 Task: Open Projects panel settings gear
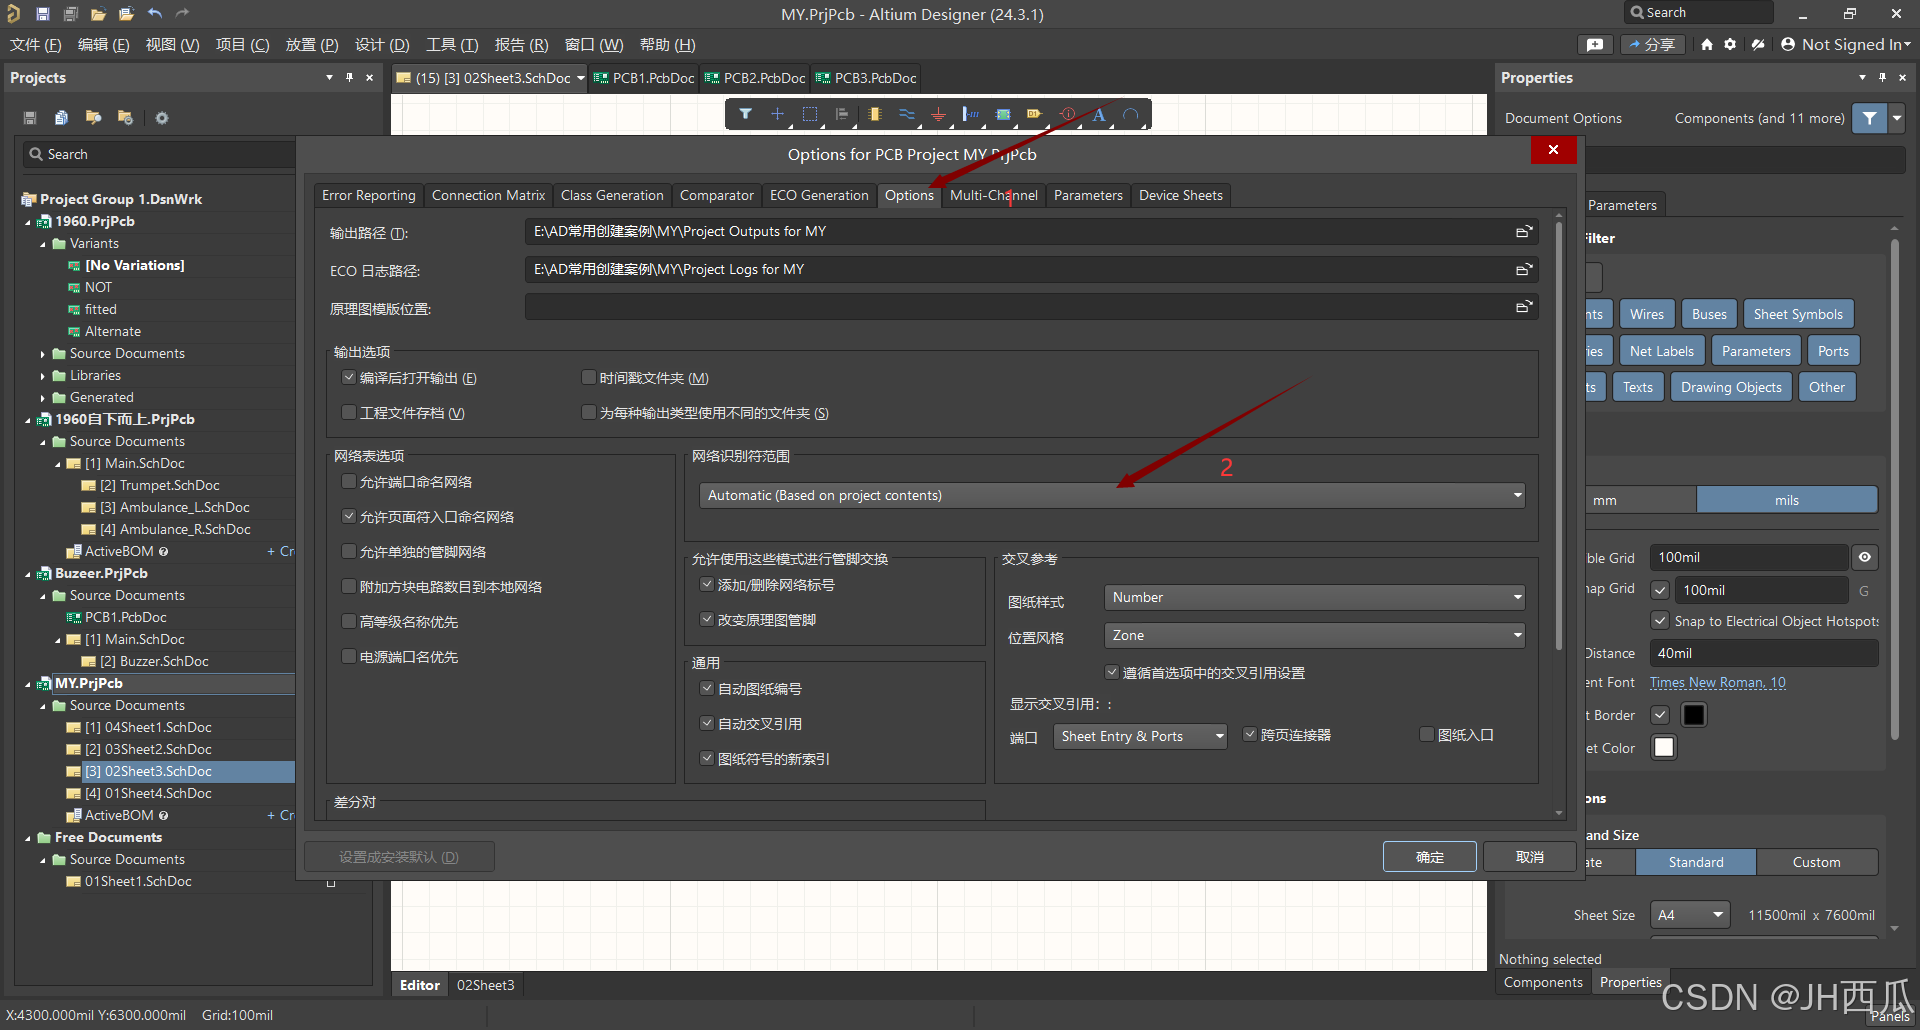click(x=162, y=118)
